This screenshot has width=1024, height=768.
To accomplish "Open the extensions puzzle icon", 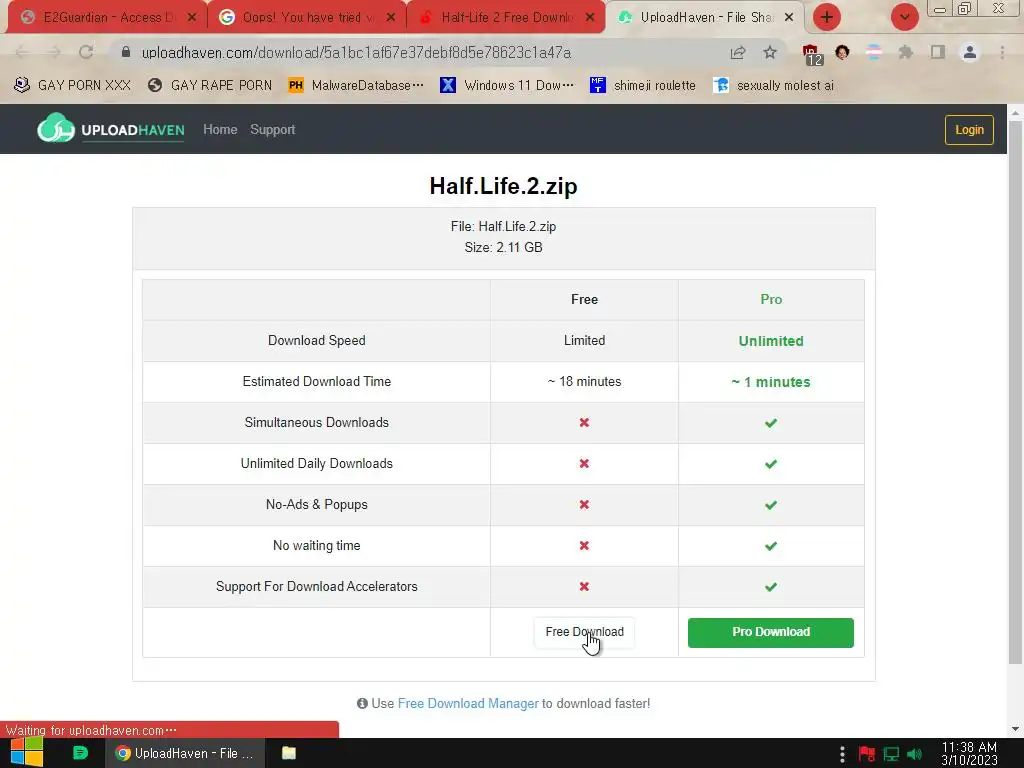I will pos(905,52).
